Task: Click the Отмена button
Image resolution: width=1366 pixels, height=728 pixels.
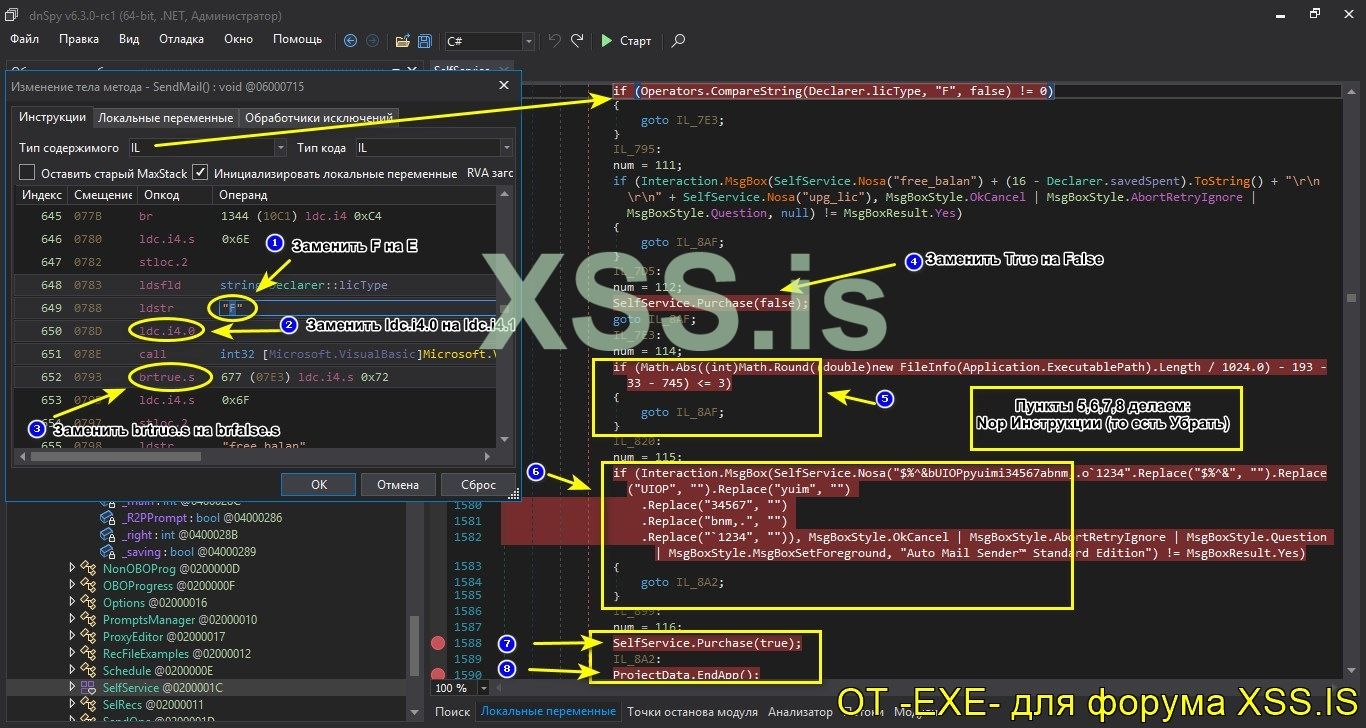Action: point(398,484)
